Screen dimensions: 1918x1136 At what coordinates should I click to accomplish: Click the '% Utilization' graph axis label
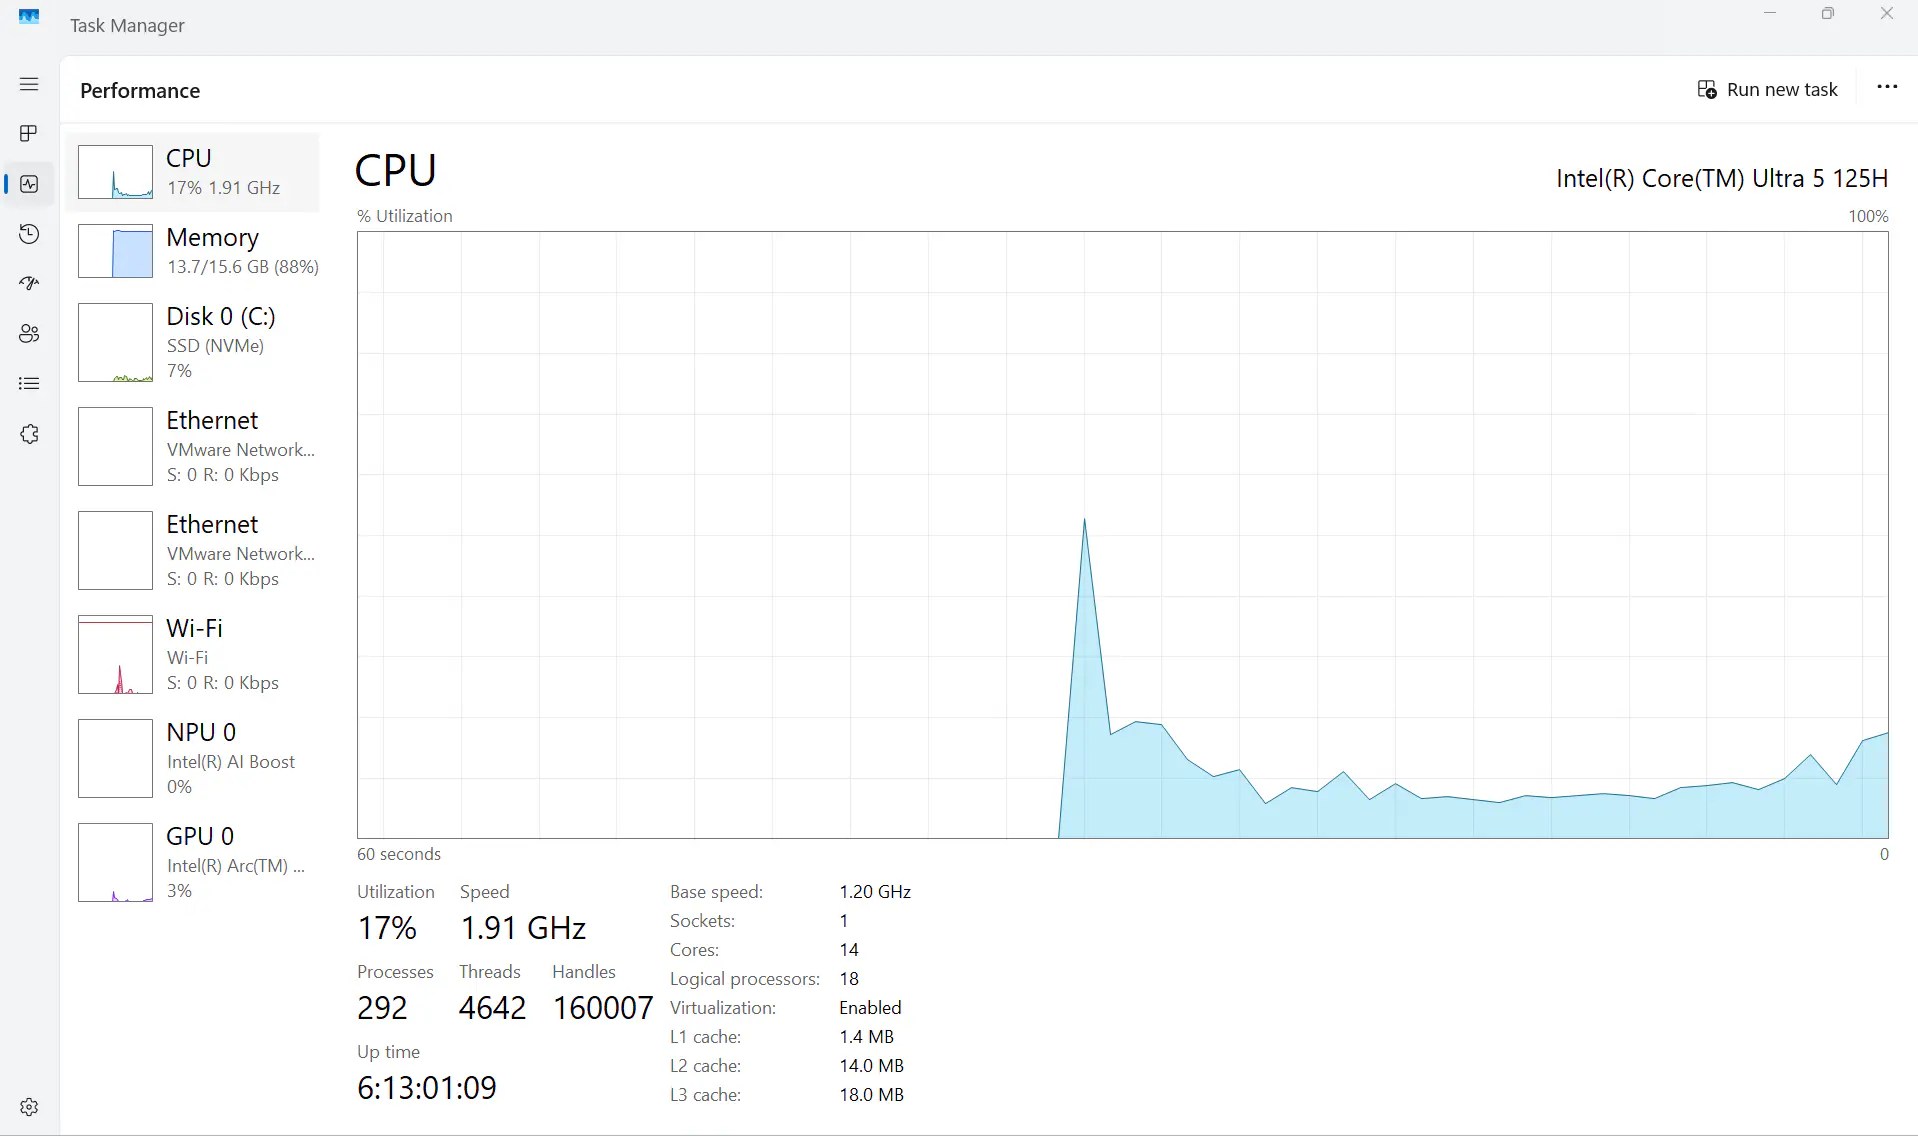pos(405,216)
